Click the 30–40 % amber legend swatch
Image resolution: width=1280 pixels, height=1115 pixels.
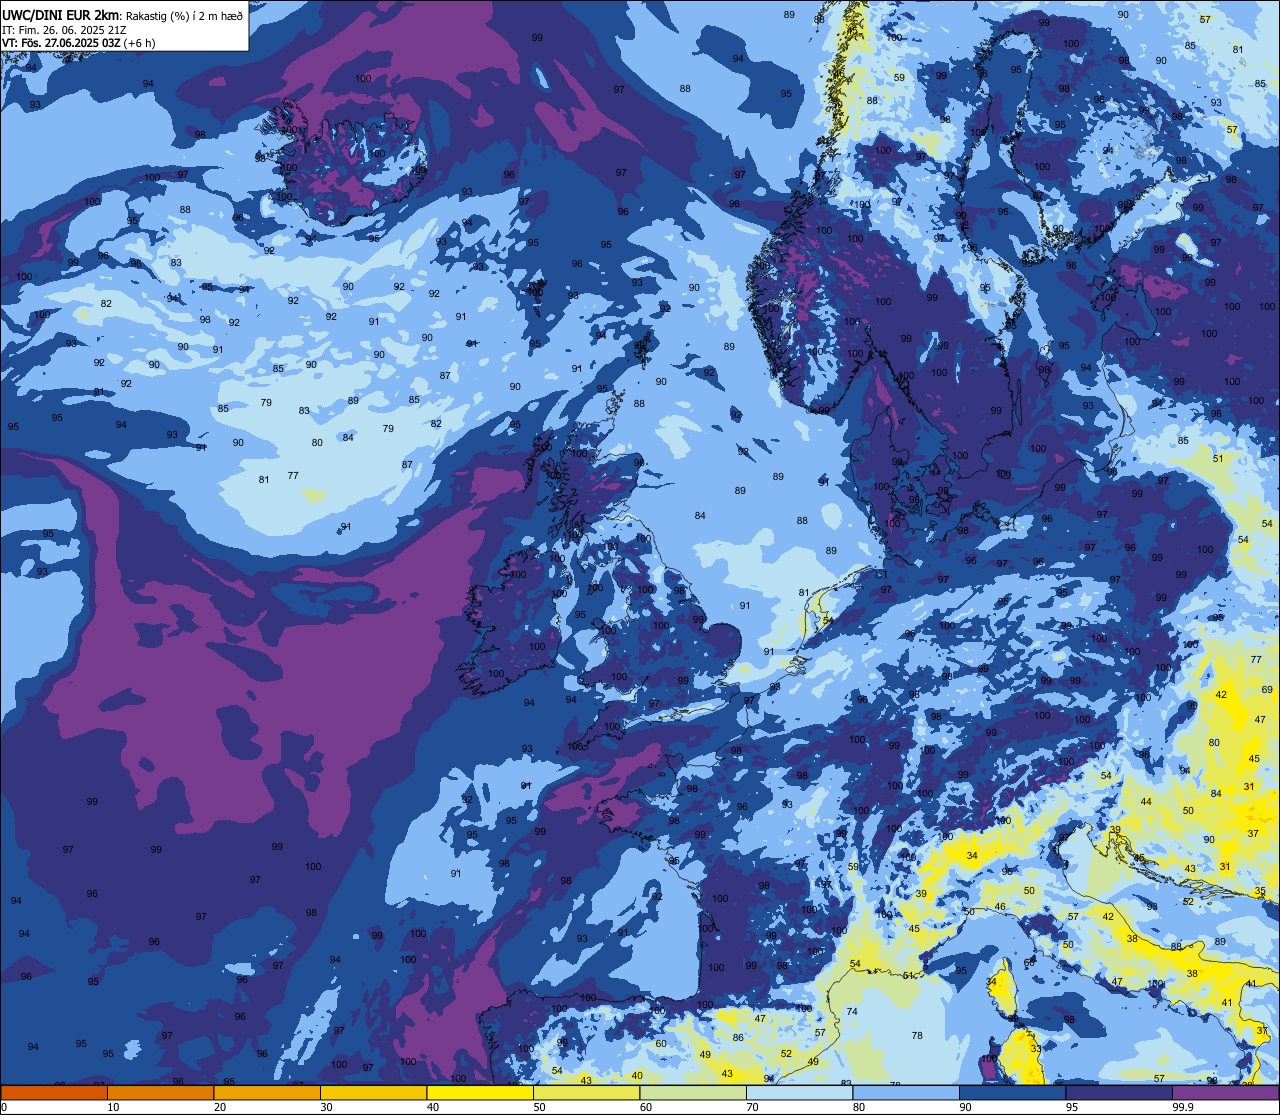(x=373, y=1093)
